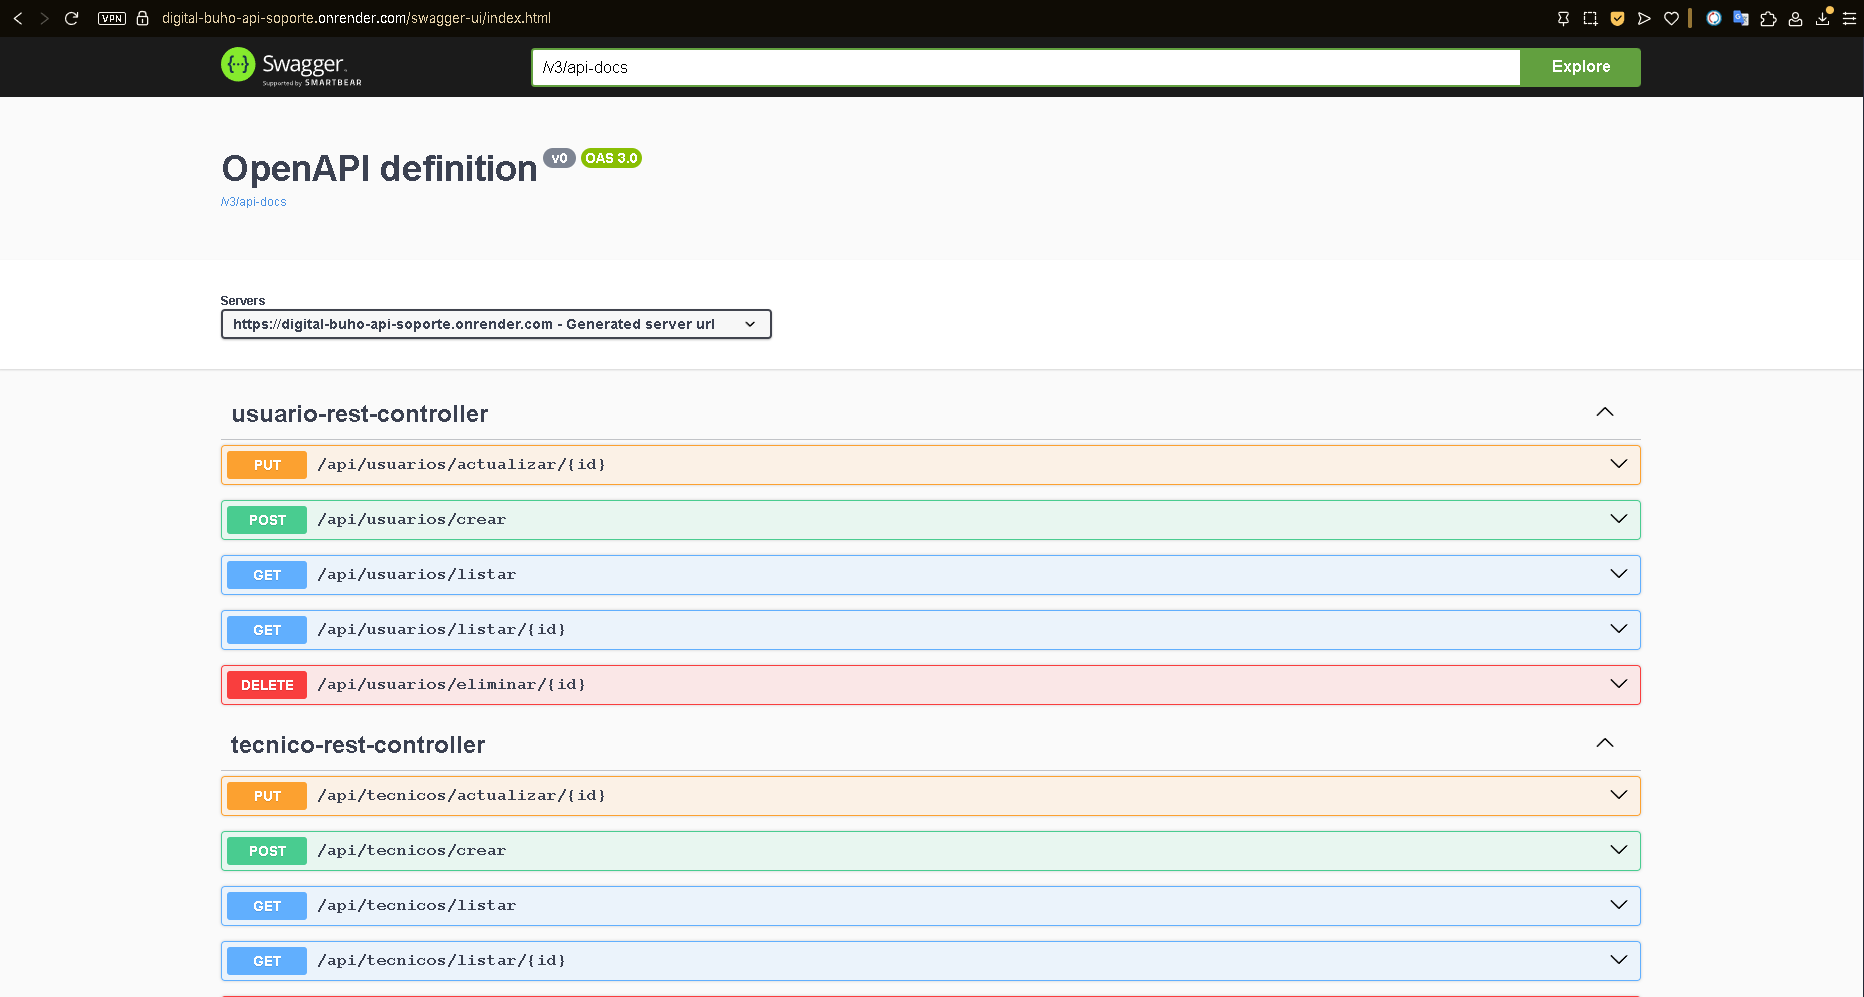
Task: Focus the browser address bar URL
Action: pyautogui.click(x=356, y=18)
